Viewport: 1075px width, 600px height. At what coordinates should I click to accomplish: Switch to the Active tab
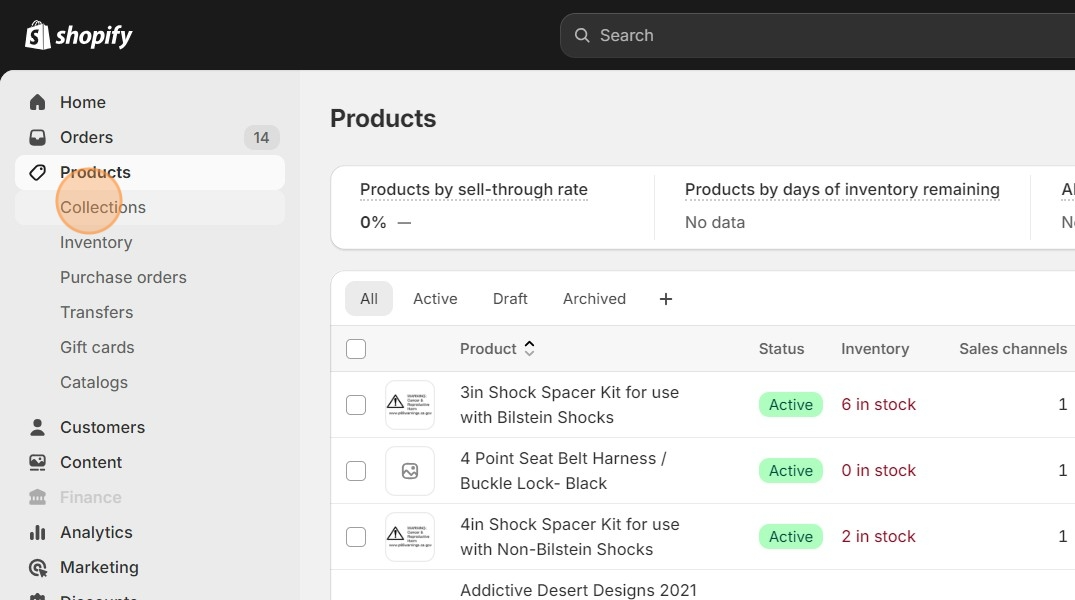(435, 299)
